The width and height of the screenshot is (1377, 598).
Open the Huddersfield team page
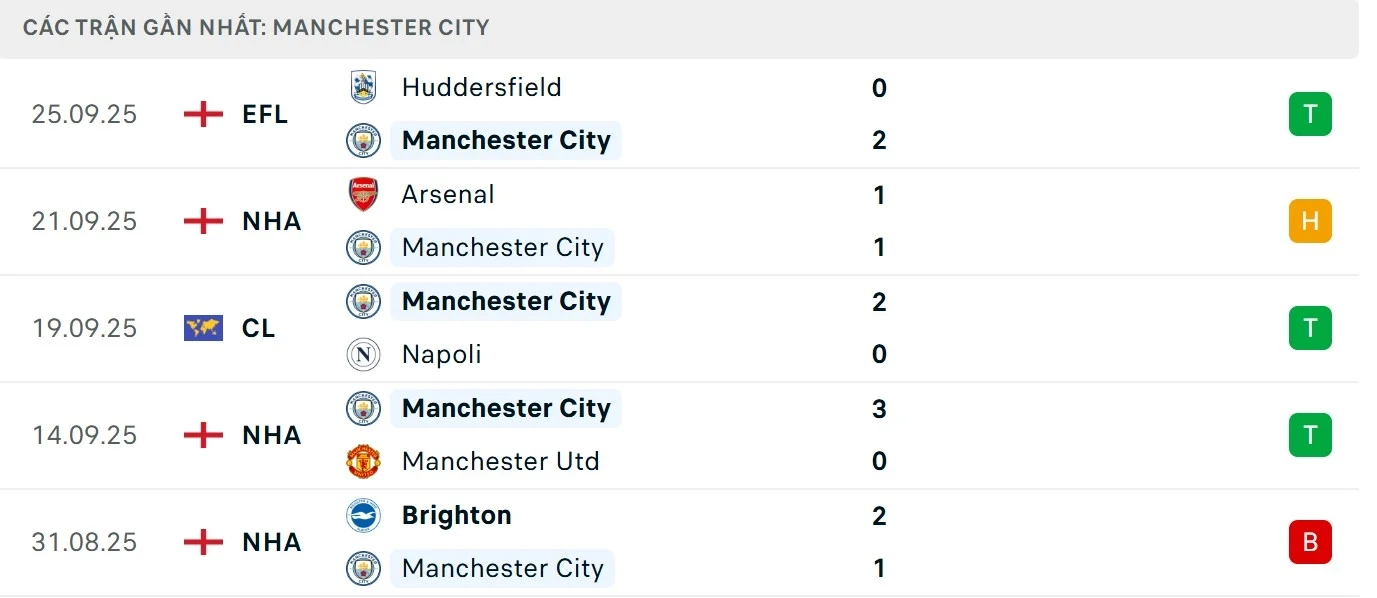point(481,87)
